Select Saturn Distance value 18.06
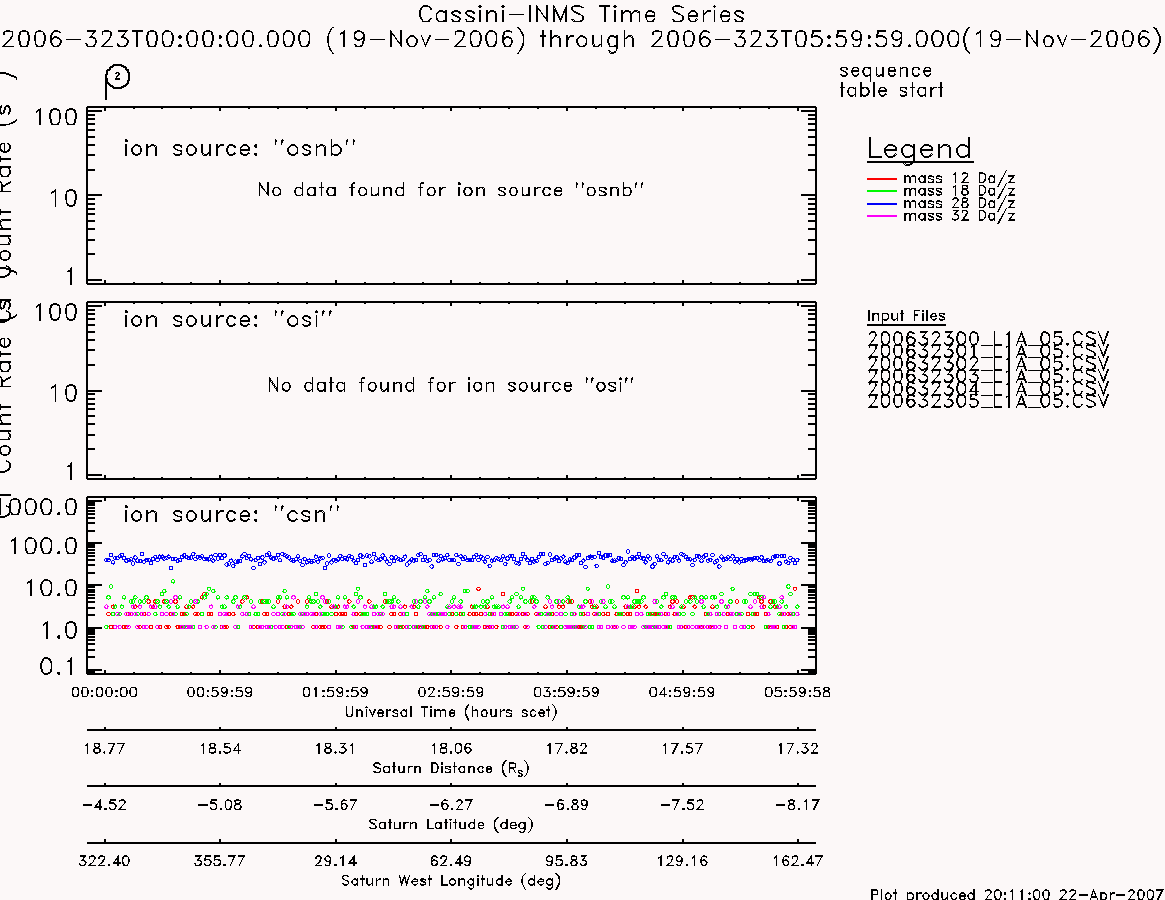Viewport: 1165px width, 900px height. tap(451, 748)
